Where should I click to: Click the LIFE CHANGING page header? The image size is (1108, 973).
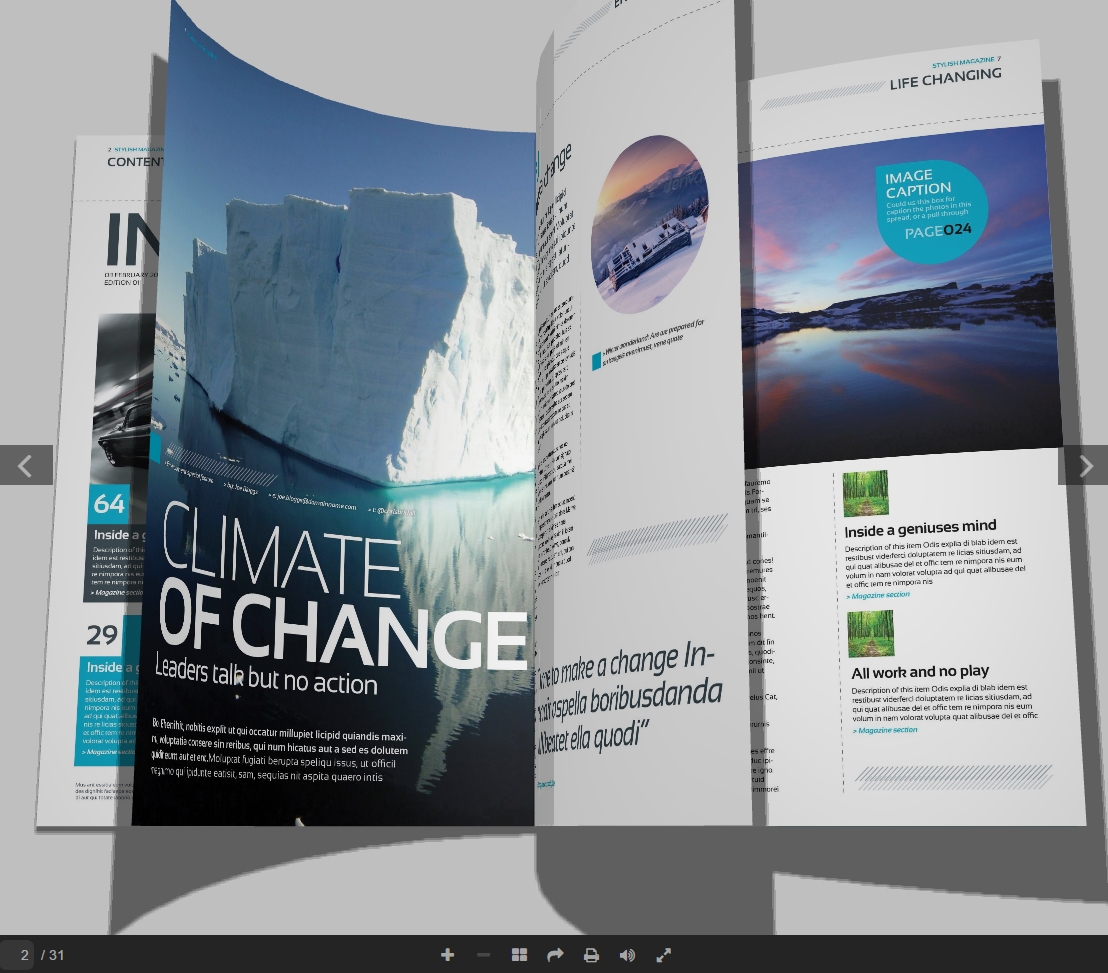pos(944,78)
